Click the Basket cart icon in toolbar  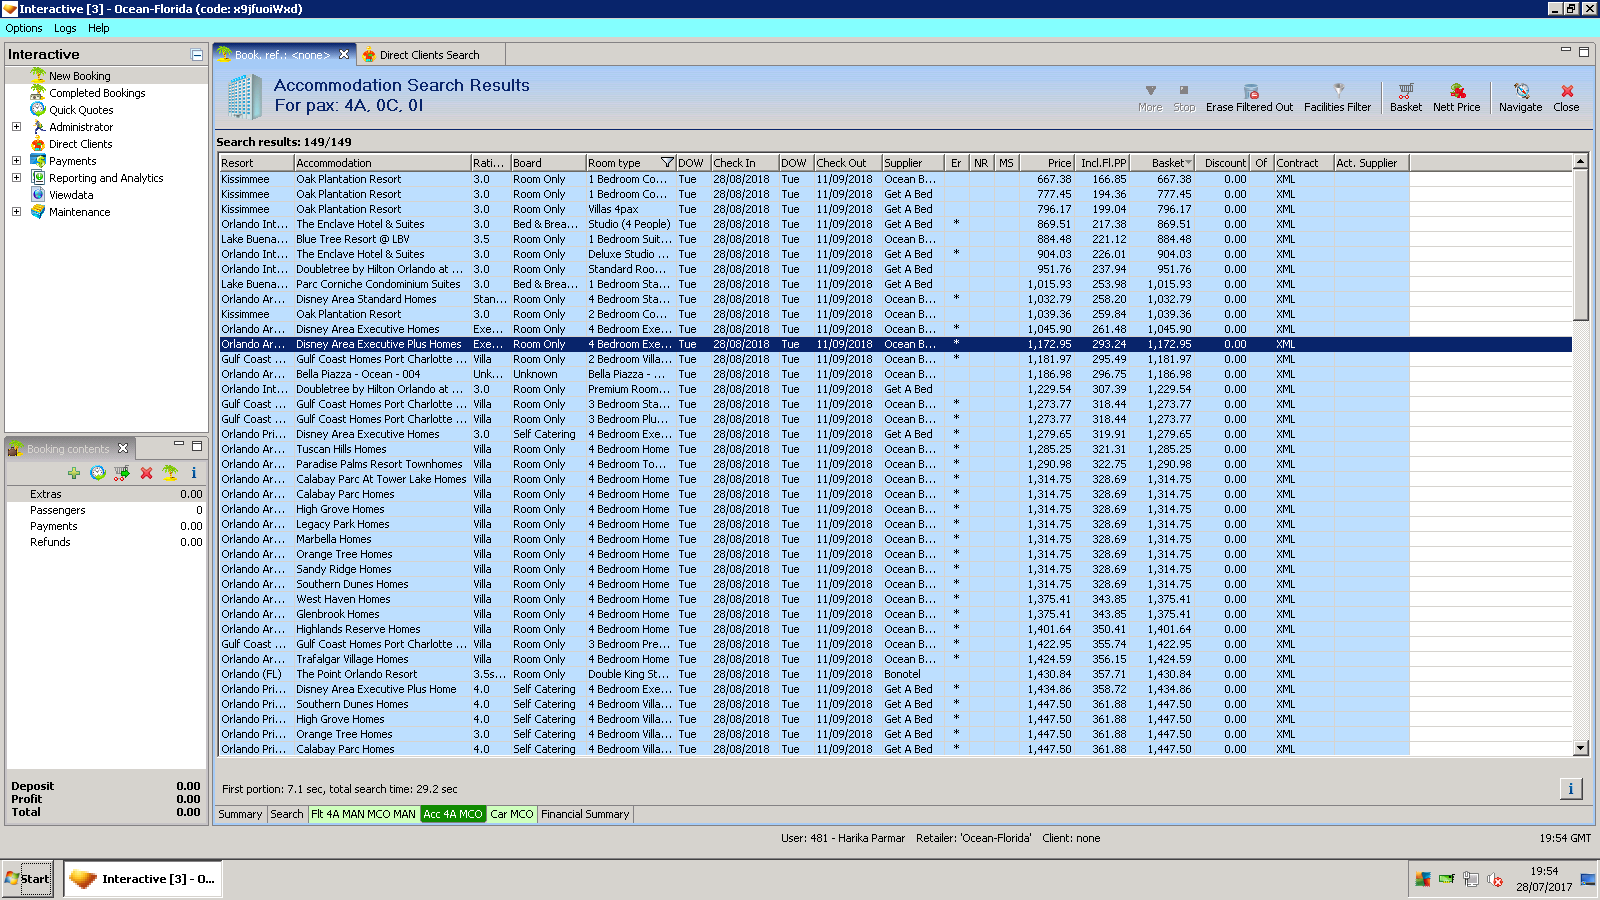point(1405,91)
